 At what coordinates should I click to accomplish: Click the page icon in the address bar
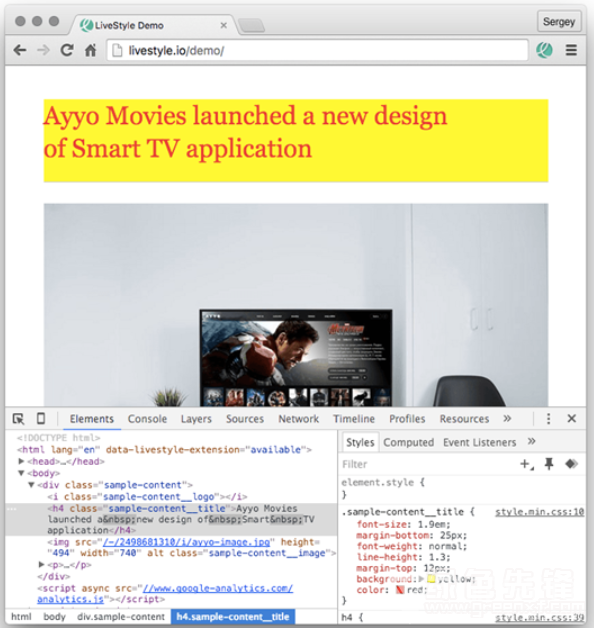point(117,50)
